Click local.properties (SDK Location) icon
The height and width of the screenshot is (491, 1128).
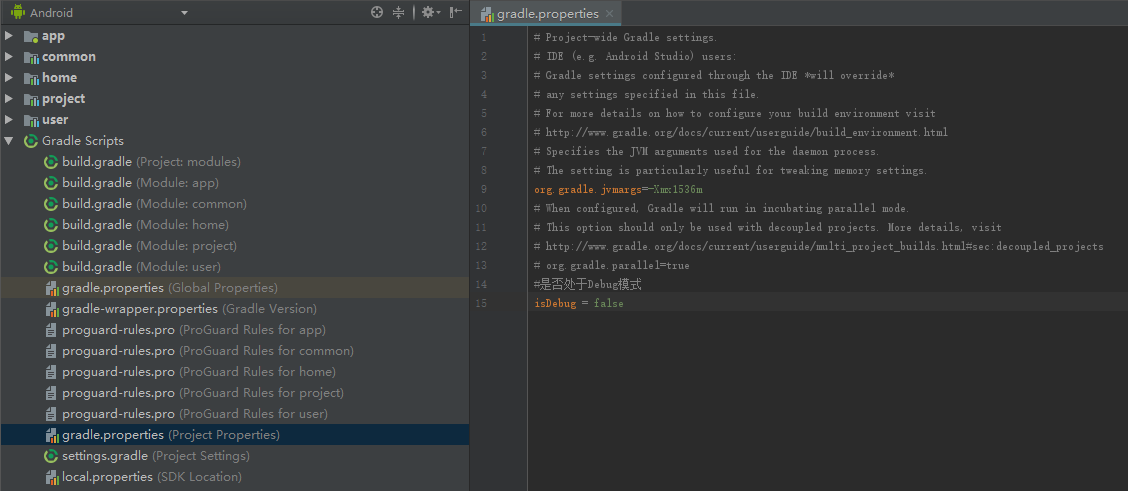[51, 477]
